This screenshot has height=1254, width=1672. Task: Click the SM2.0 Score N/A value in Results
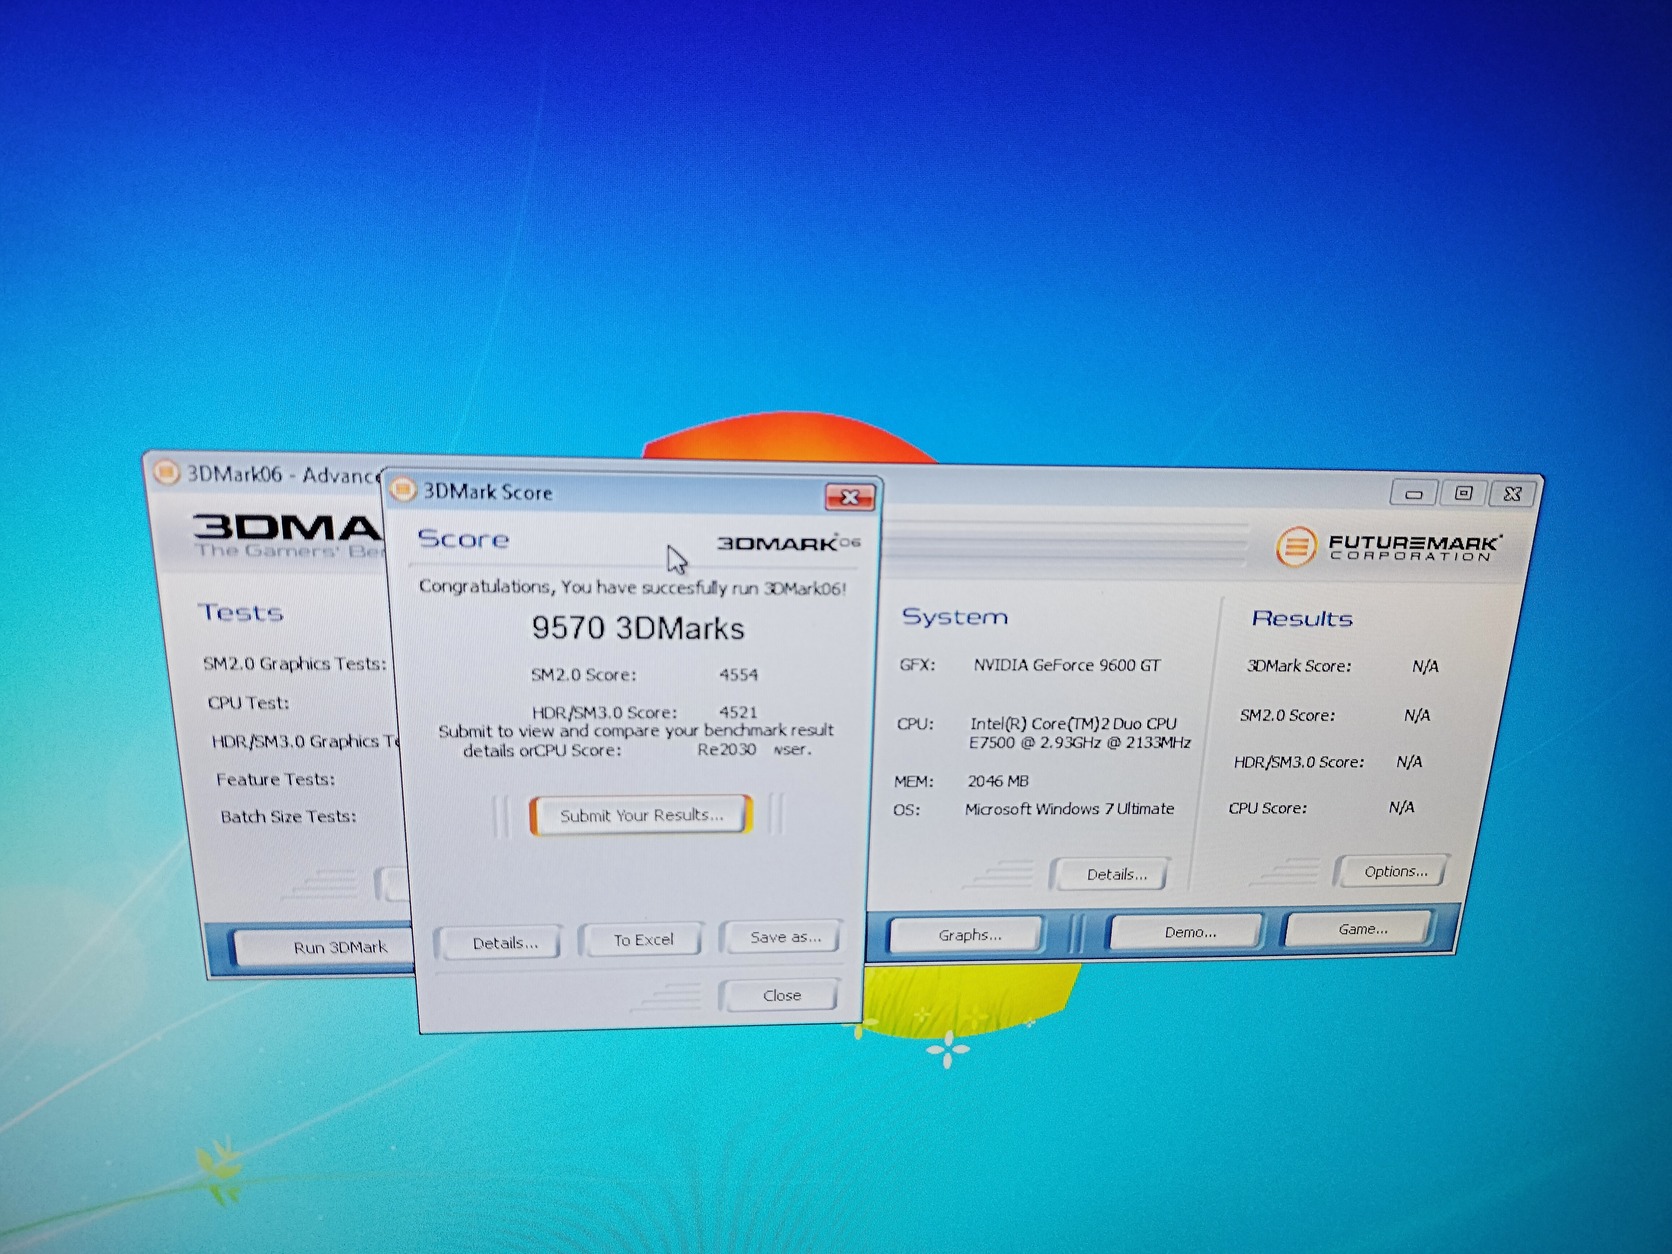(x=1417, y=715)
